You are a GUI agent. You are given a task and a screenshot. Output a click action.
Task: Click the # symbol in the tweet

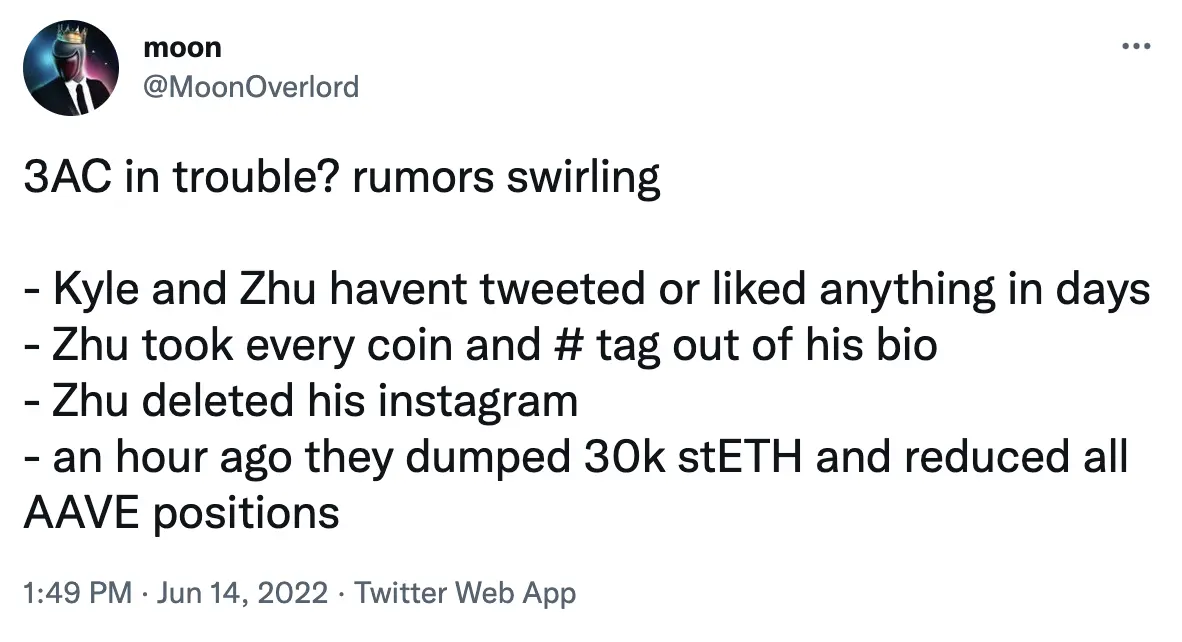tap(568, 345)
